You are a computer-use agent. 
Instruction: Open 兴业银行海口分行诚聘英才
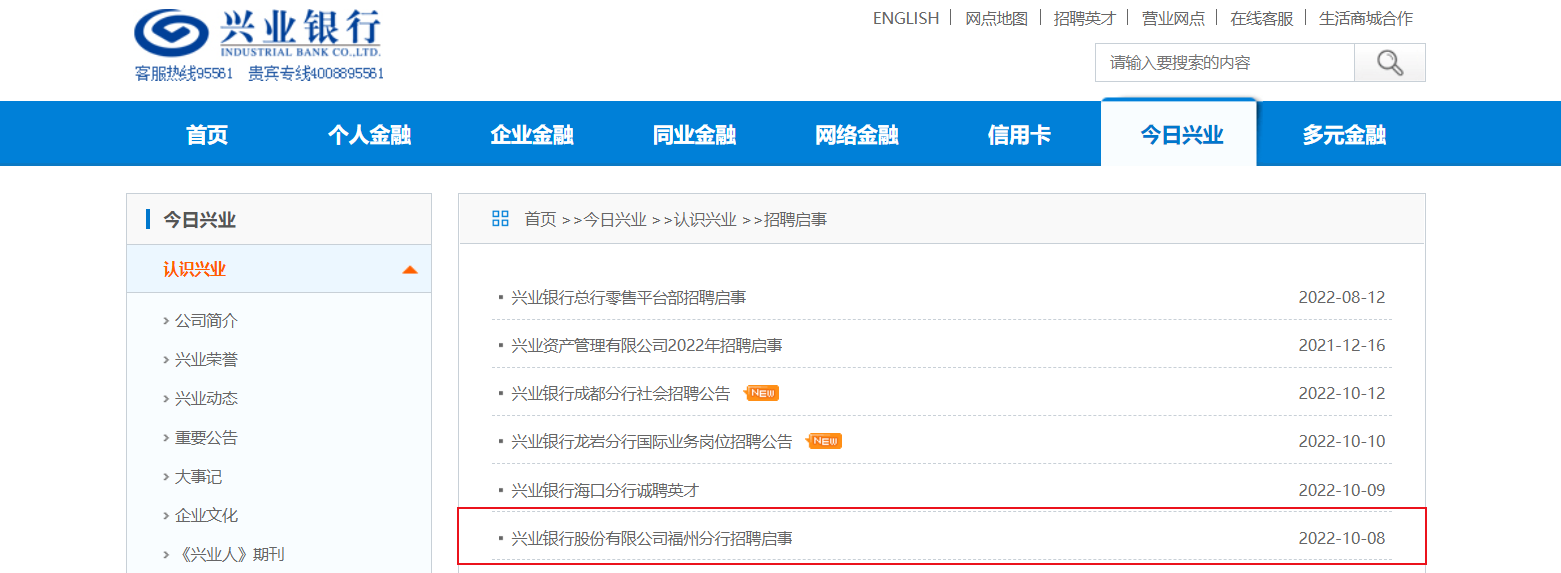point(605,490)
